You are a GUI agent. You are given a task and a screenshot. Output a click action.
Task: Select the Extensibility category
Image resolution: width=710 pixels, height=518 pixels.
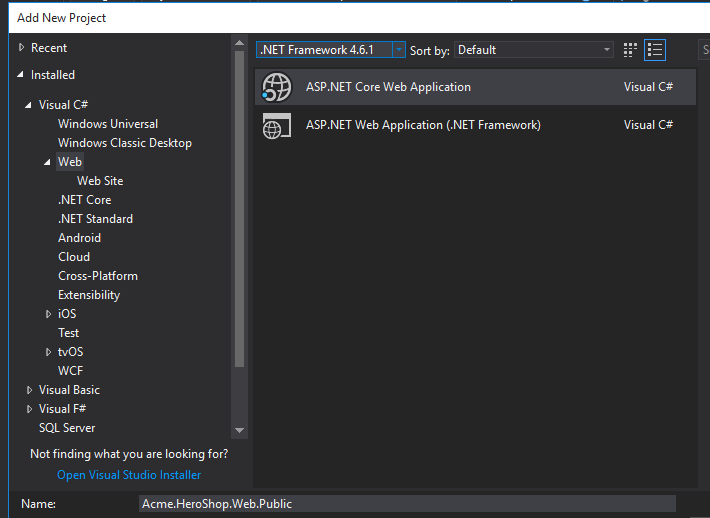tap(89, 295)
